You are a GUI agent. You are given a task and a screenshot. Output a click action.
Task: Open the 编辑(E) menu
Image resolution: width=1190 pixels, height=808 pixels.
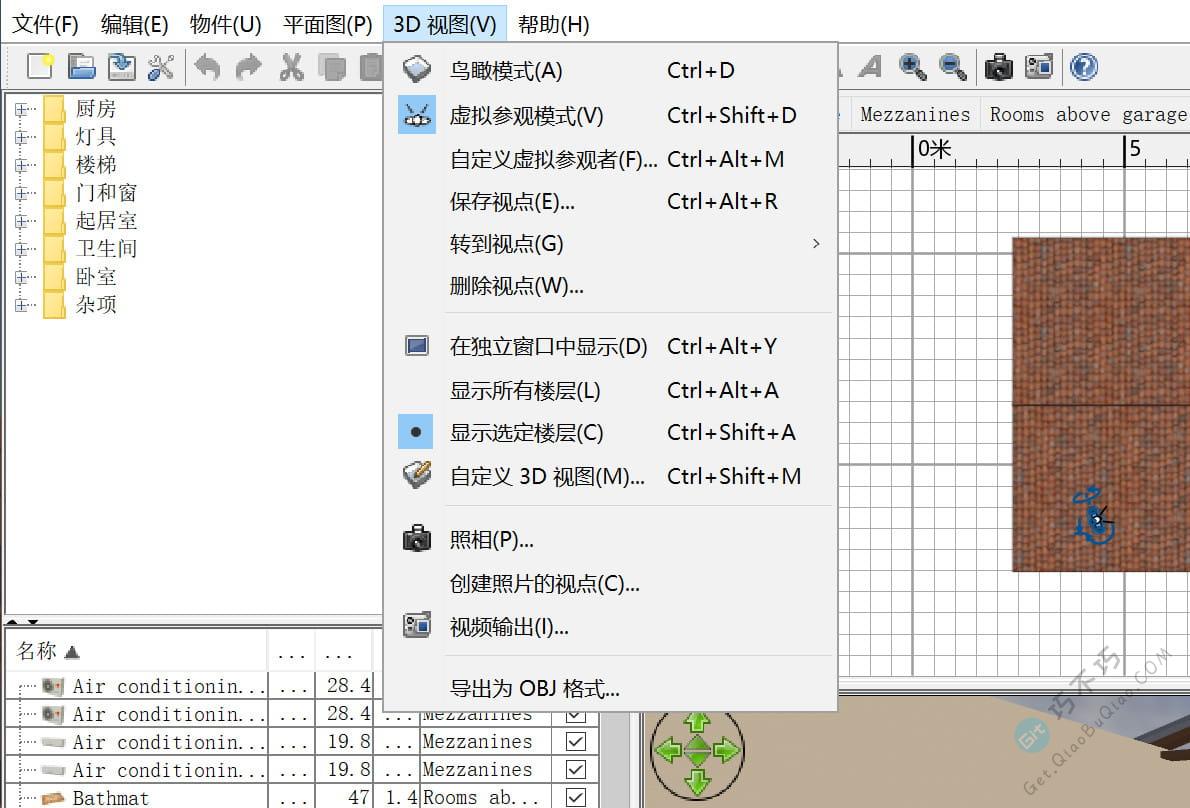tap(134, 24)
